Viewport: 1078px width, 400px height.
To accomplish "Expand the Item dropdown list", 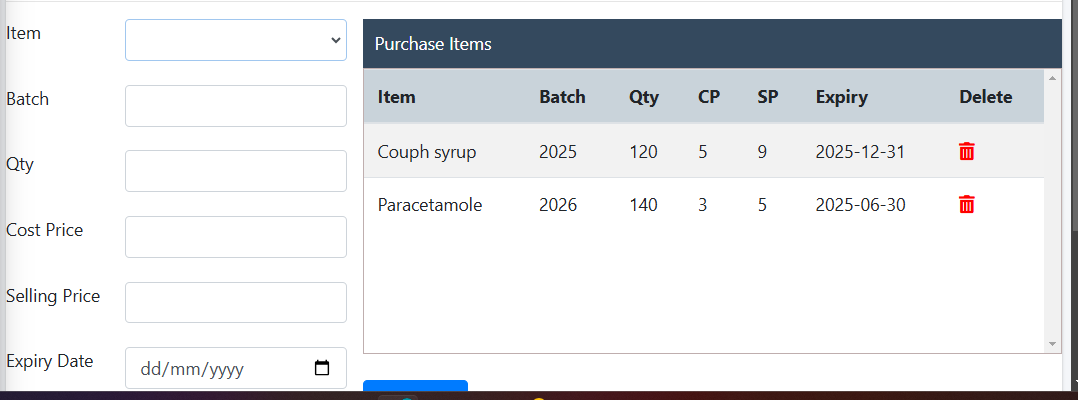I will [x=235, y=40].
